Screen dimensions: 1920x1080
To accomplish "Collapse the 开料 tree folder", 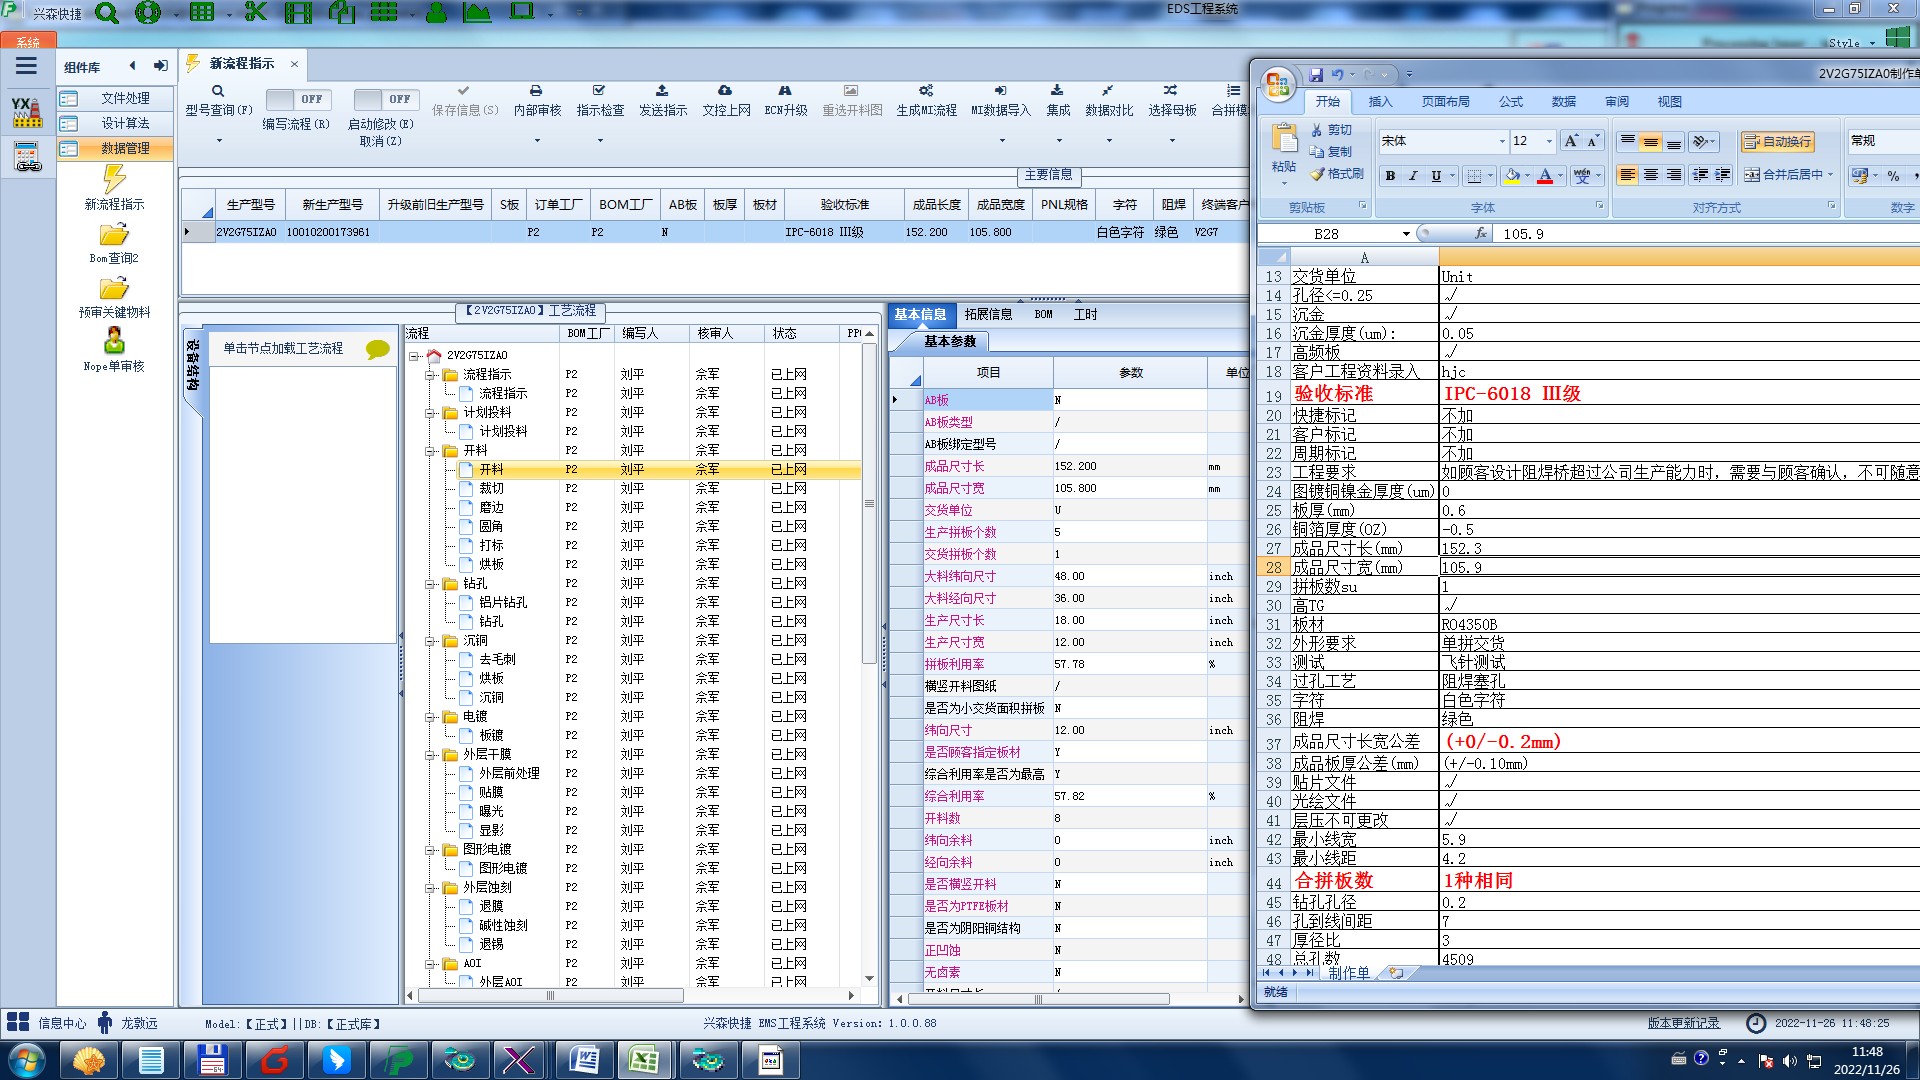I will pos(431,451).
